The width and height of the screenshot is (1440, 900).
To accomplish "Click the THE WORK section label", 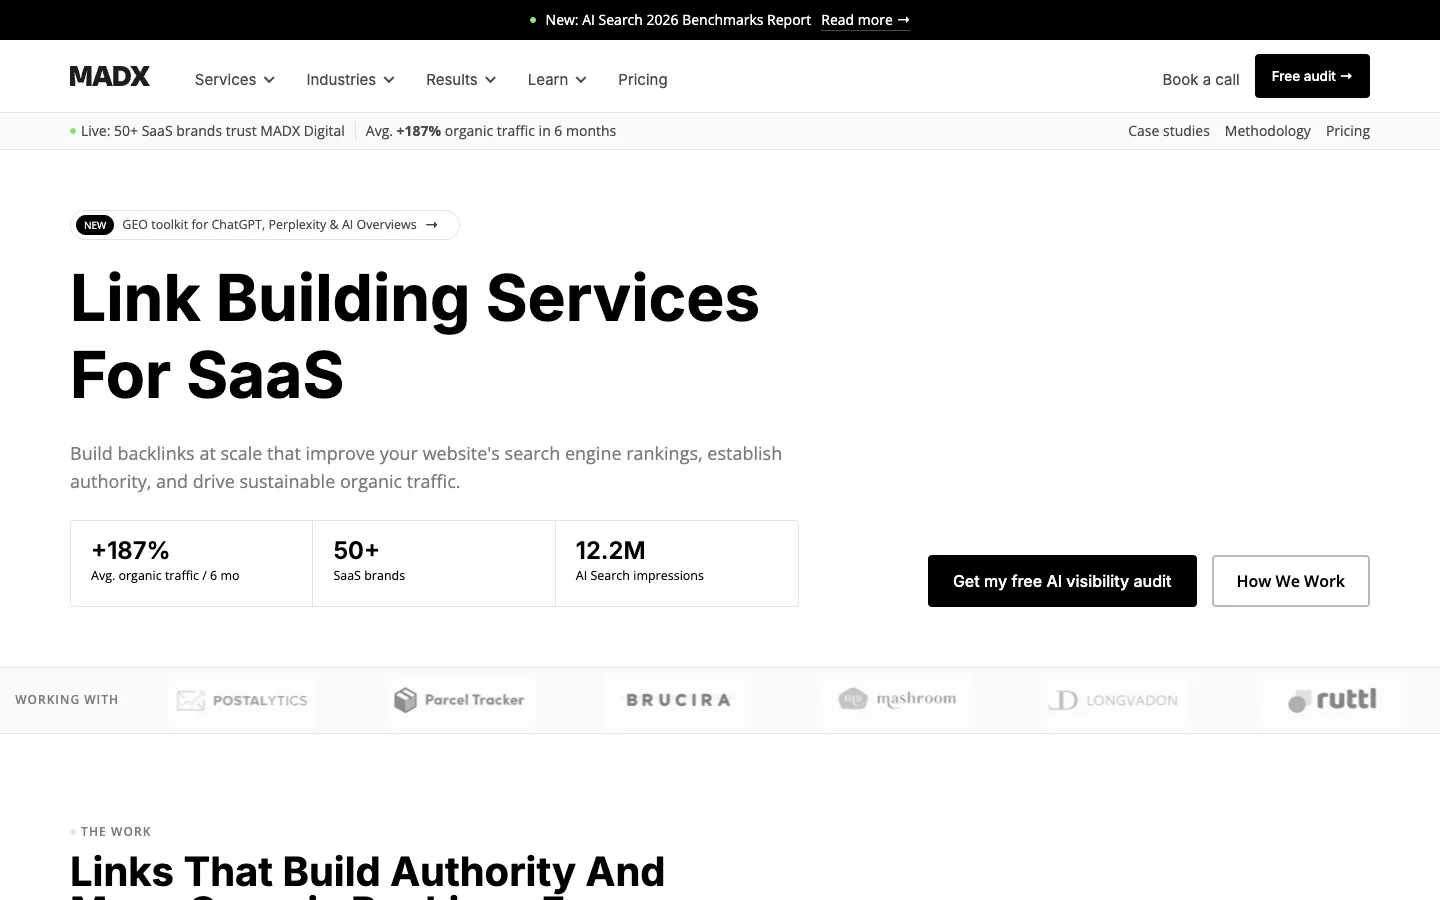I will click(116, 832).
